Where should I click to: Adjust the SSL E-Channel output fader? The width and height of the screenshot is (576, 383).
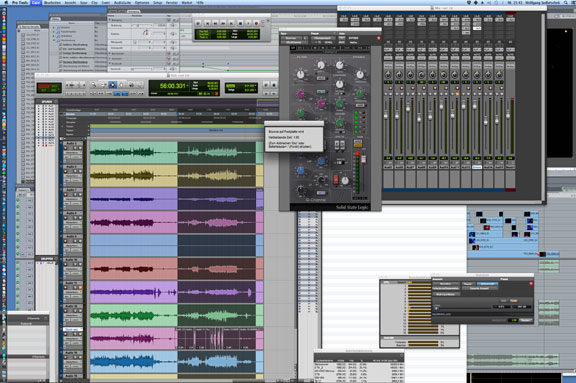pyautogui.click(x=364, y=159)
